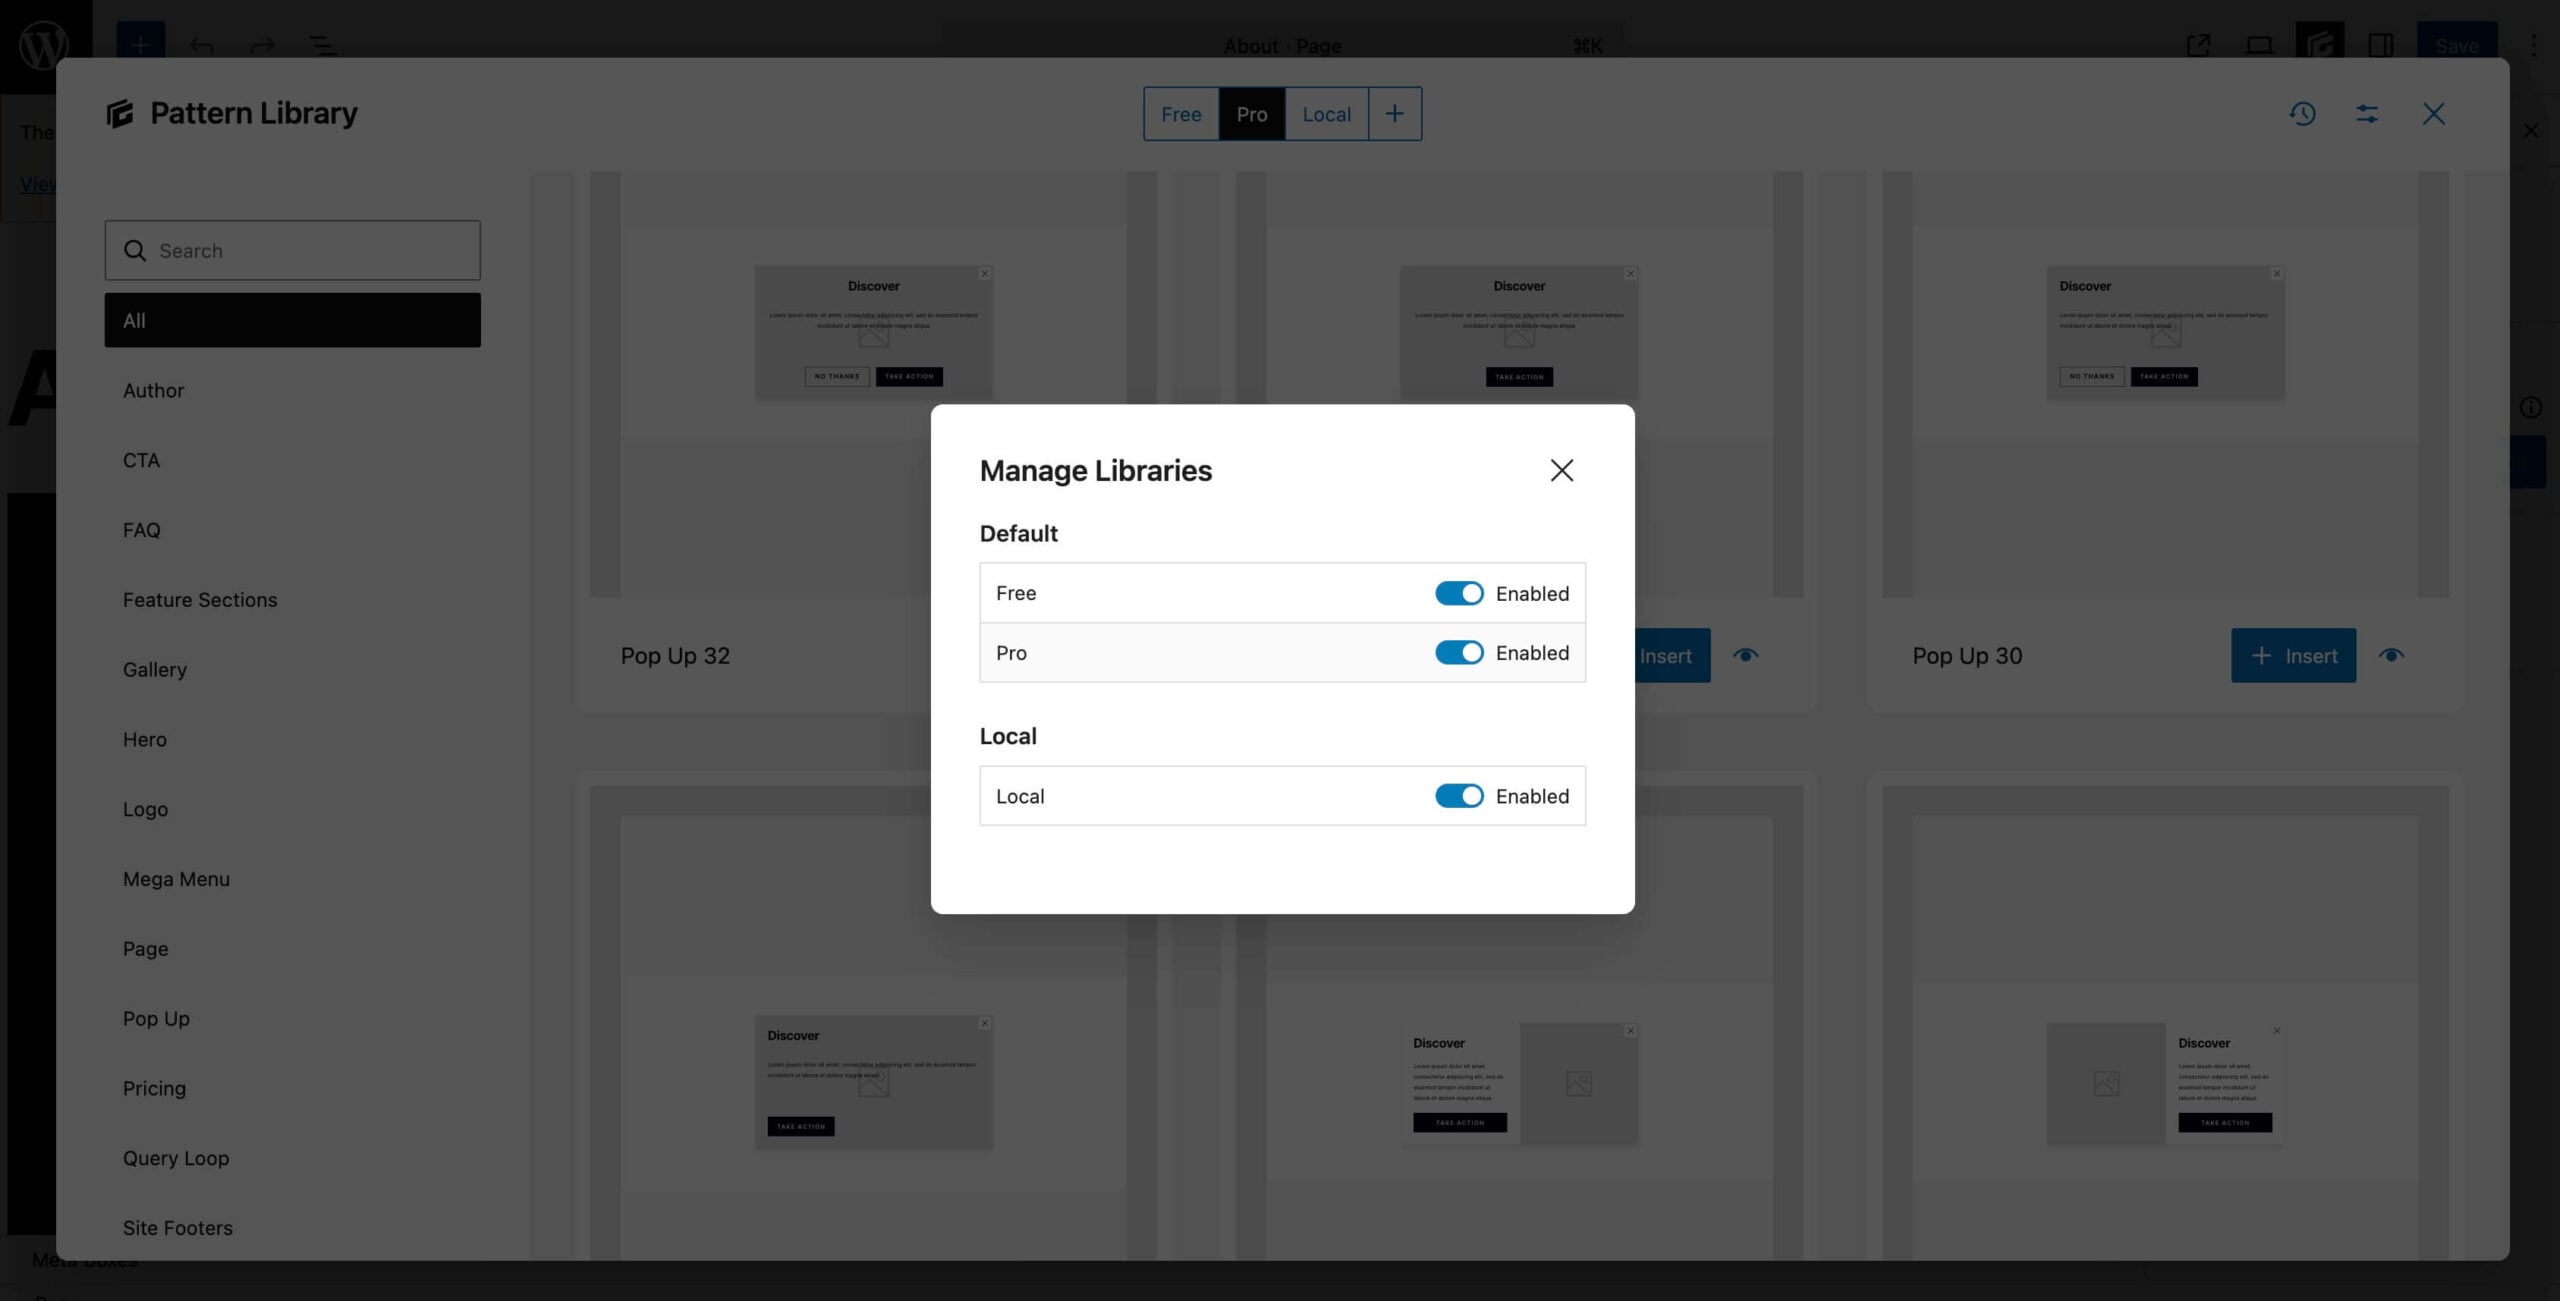The height and width of the screenshot is (1301, 2560).
Task: Switch to the Local tab
Action: [x=1327, y=114]
